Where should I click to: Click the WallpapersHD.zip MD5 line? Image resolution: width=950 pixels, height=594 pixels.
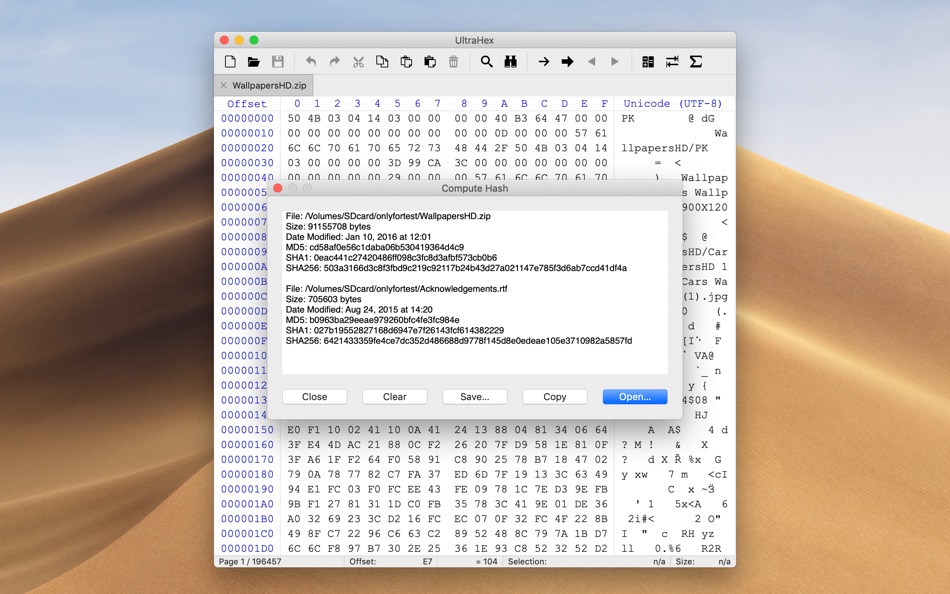(374, 247)
